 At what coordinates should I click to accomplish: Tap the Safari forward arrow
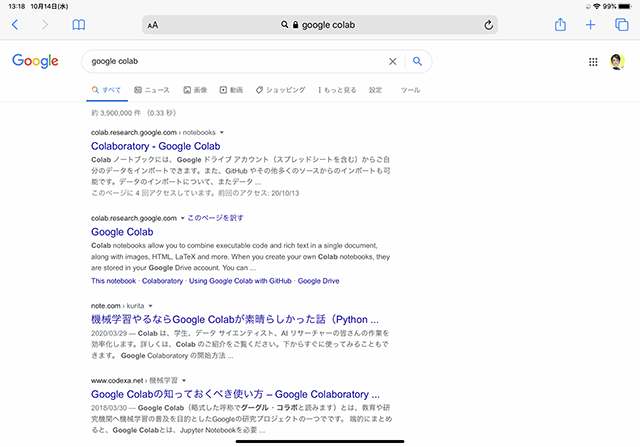(45, 25)
